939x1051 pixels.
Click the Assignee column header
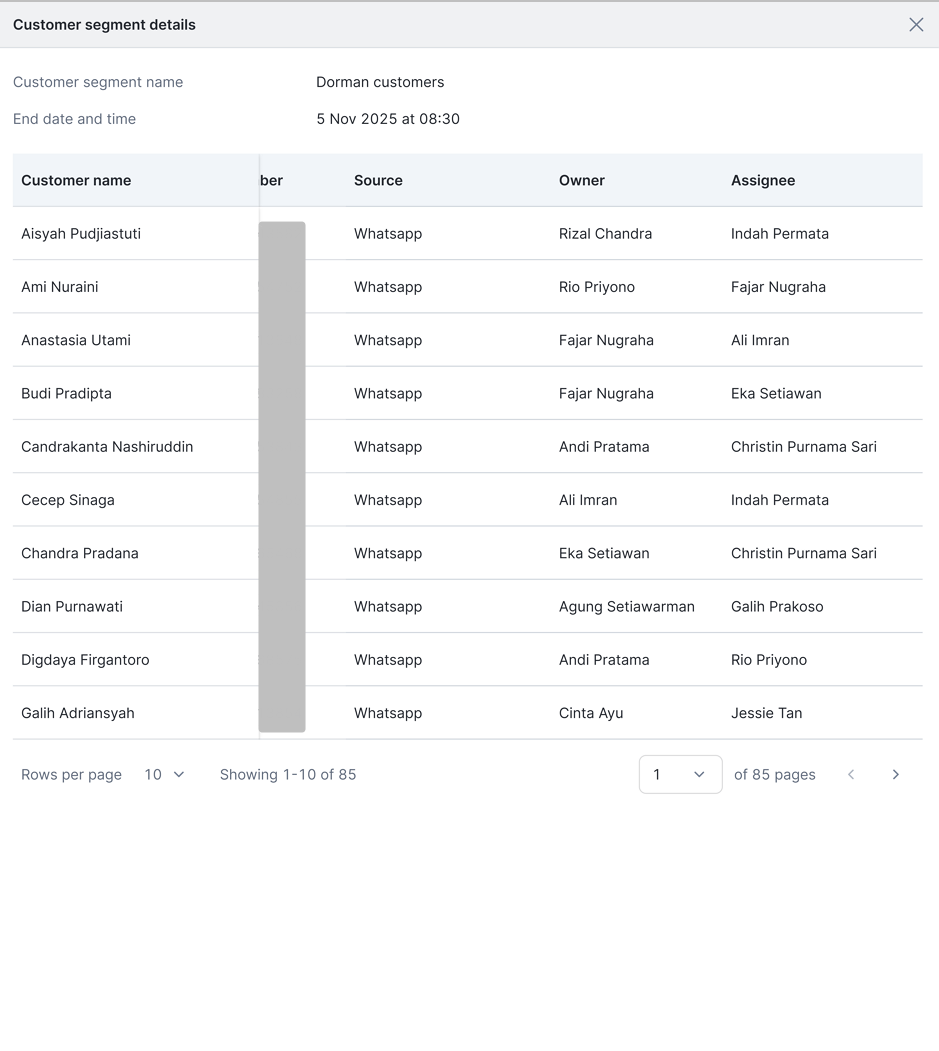pos(763,180)
